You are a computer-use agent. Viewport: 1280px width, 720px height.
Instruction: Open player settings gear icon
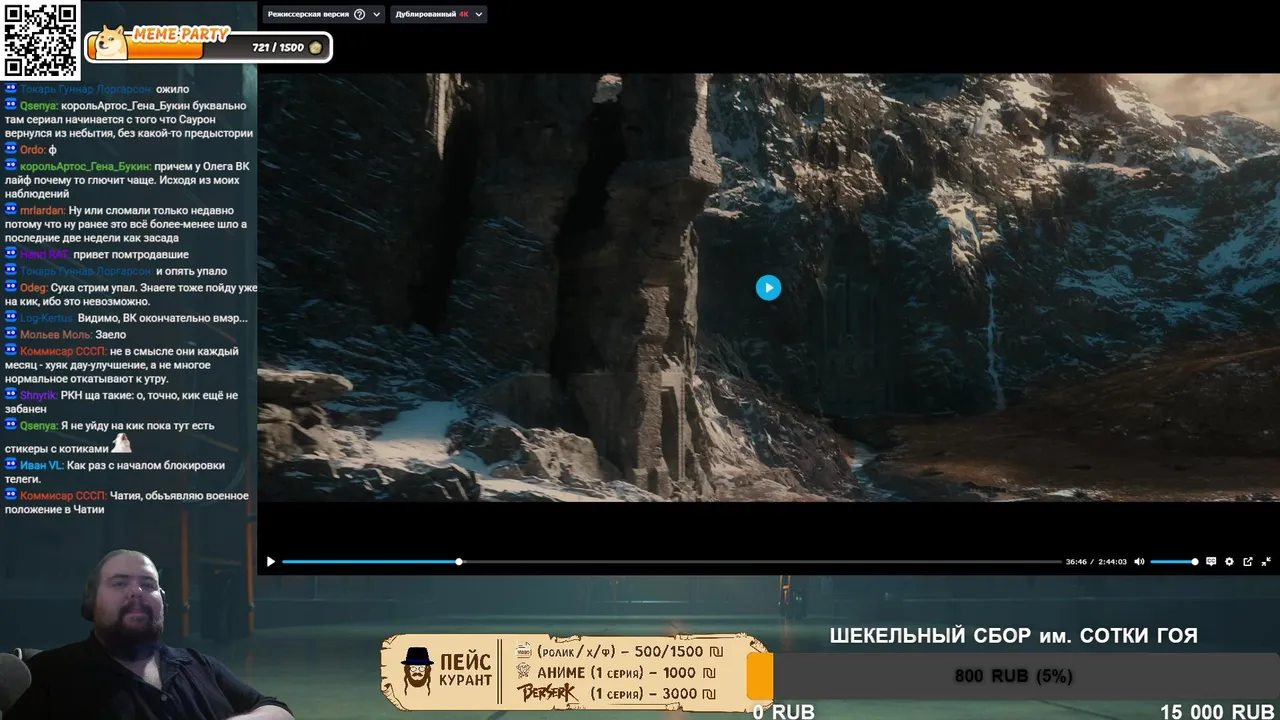tap(1229, 562)
